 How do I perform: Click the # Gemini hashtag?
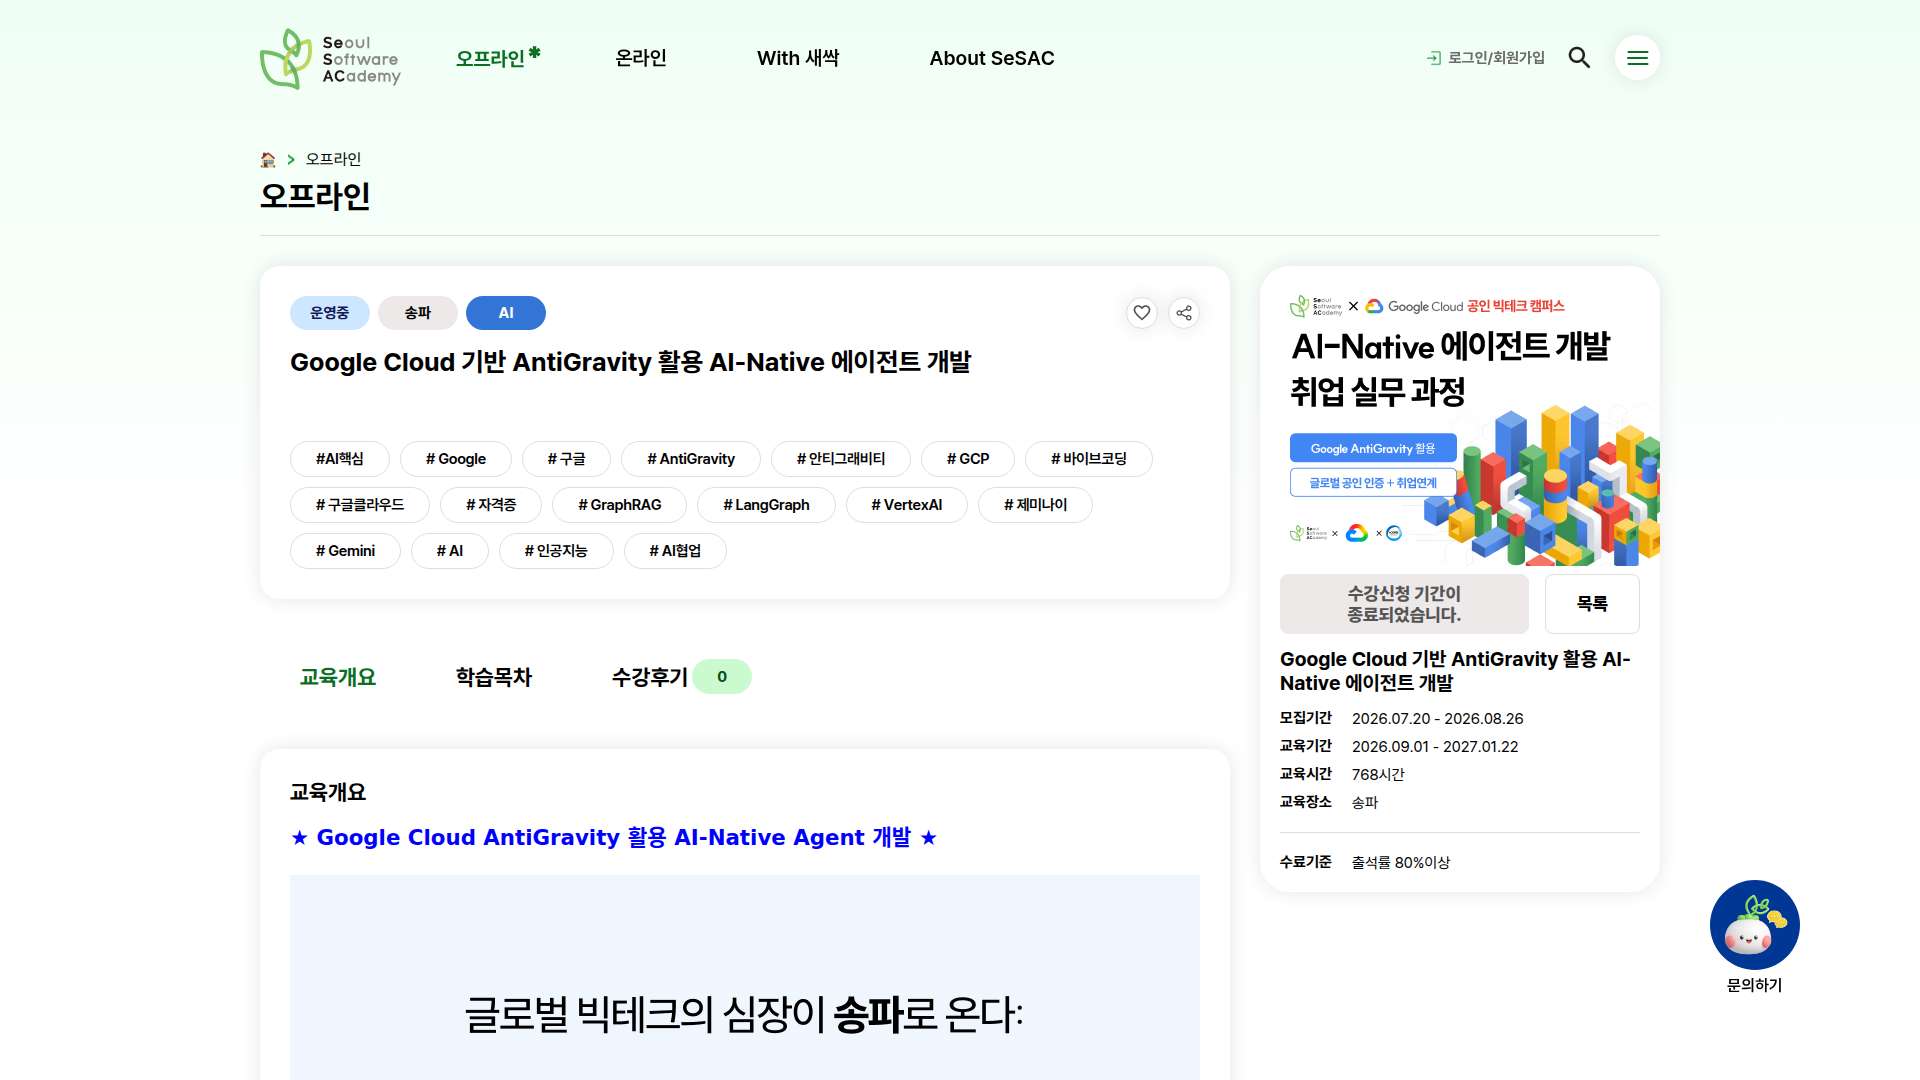pos(346,551)
